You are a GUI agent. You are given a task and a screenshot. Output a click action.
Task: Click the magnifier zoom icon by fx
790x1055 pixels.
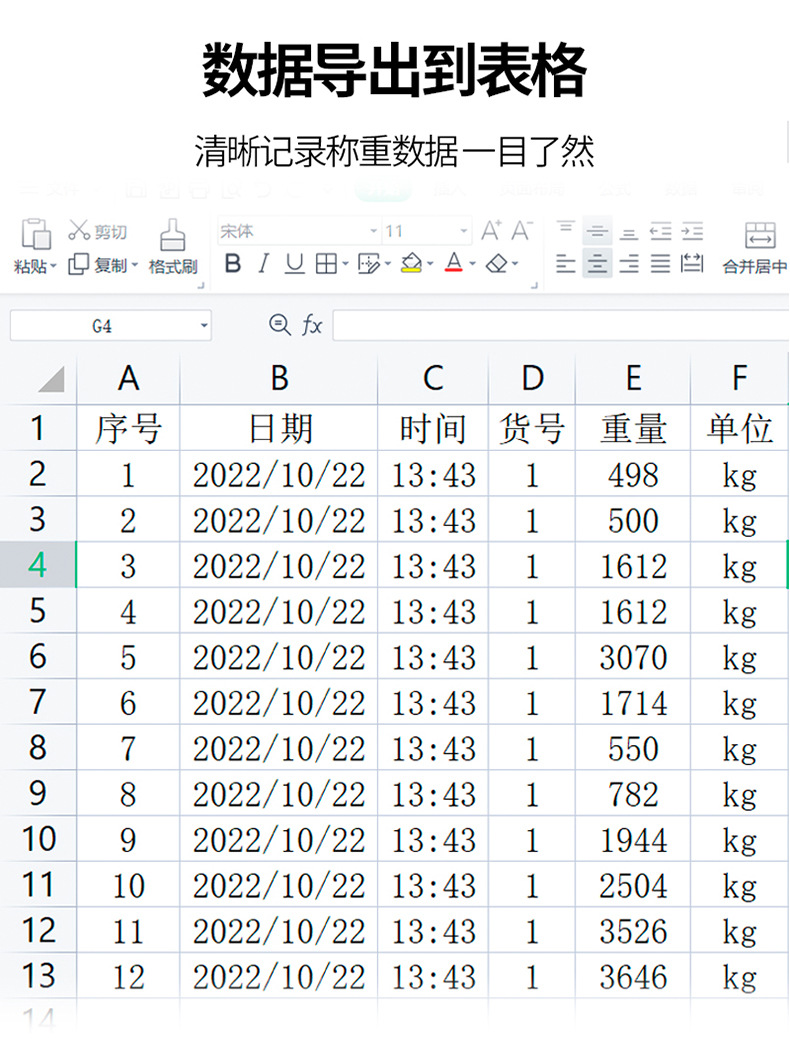[279, 325]
